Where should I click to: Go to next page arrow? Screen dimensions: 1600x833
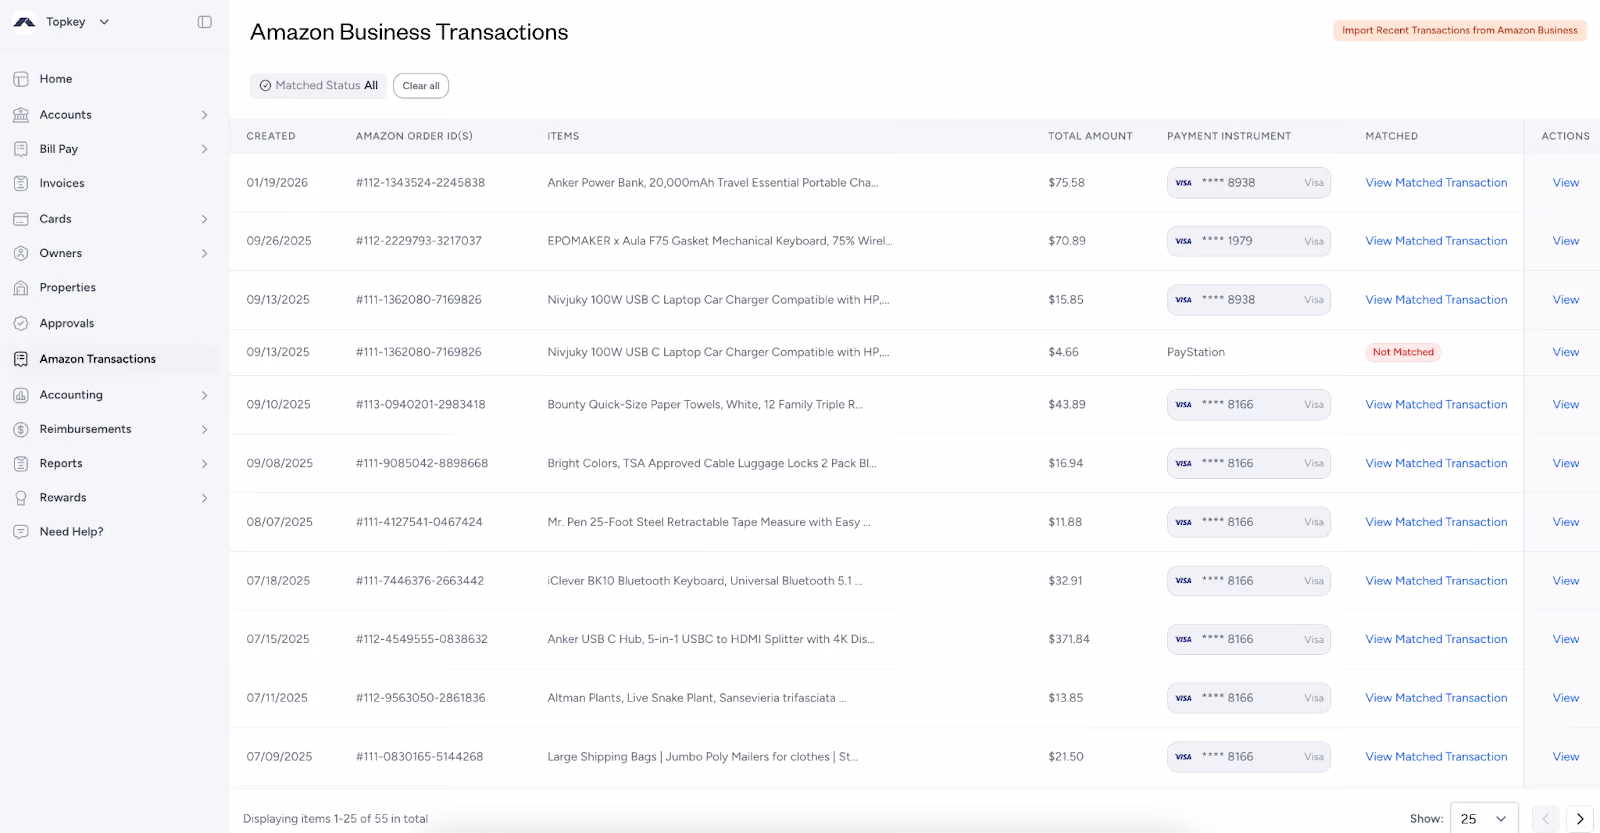tap(1580, 819)
